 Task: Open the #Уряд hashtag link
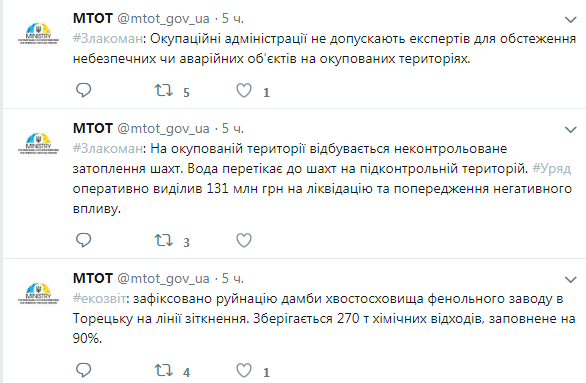coord(552,169)
